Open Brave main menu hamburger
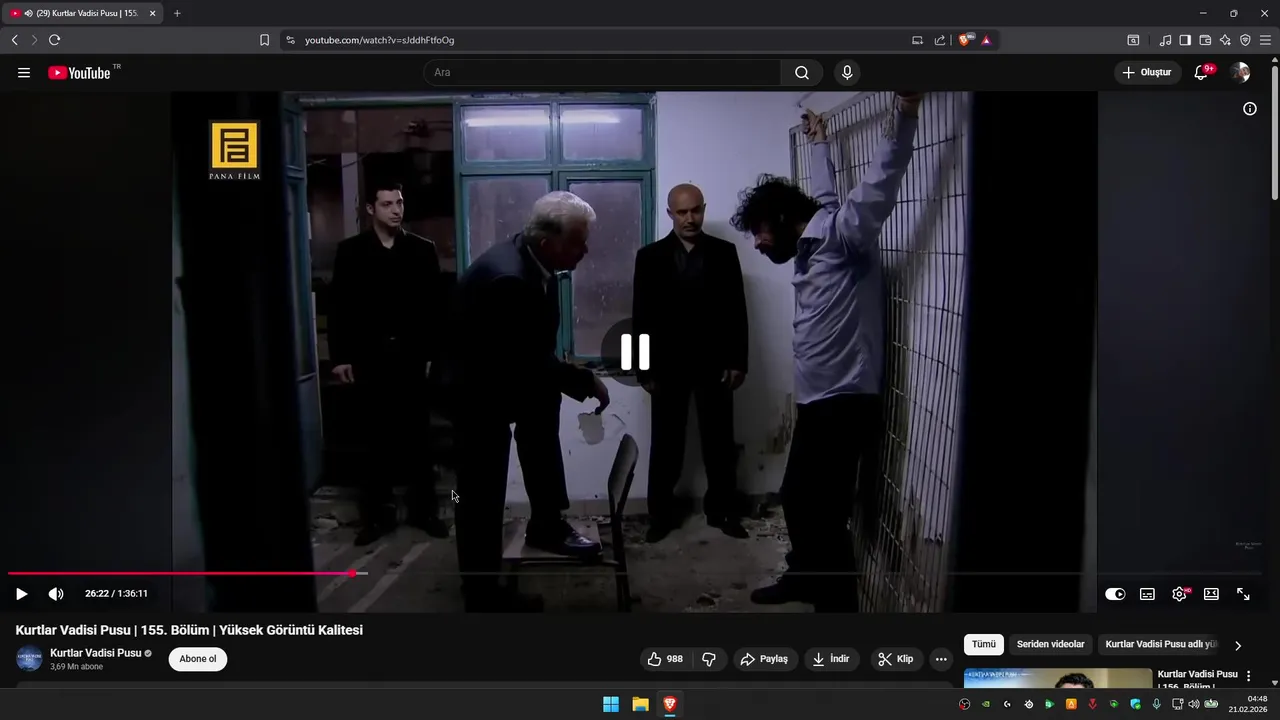This screenshot has width=1280, height=720. [1265, 40]
